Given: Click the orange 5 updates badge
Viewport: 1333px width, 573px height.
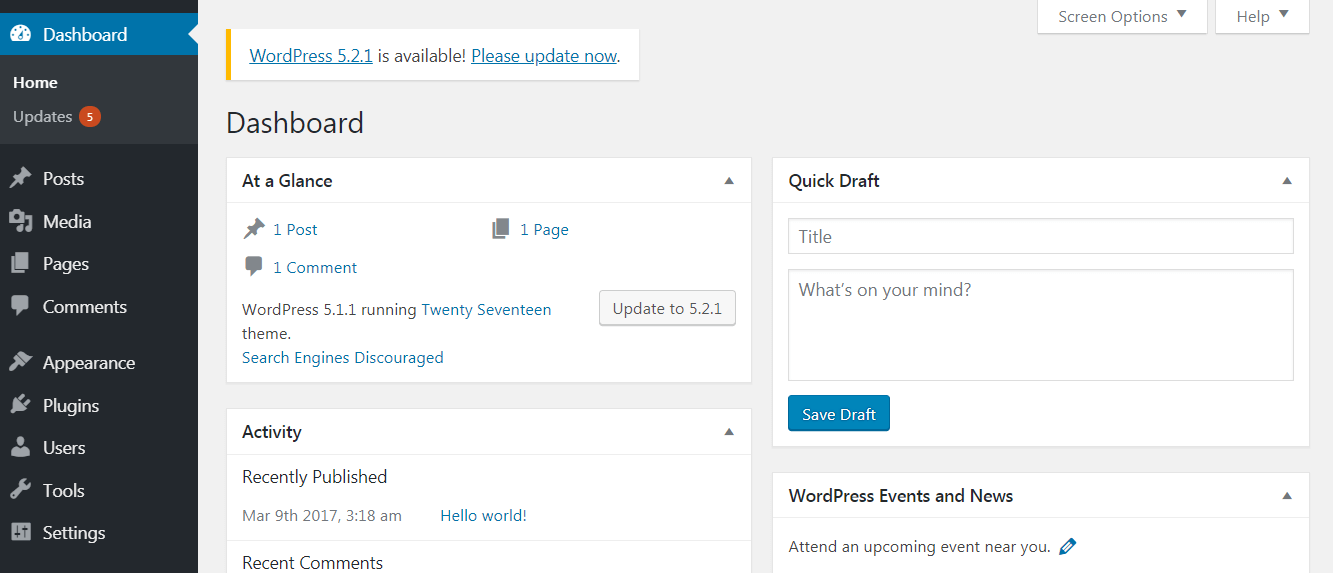Looking at the screenshot, I should coord(90,117).
